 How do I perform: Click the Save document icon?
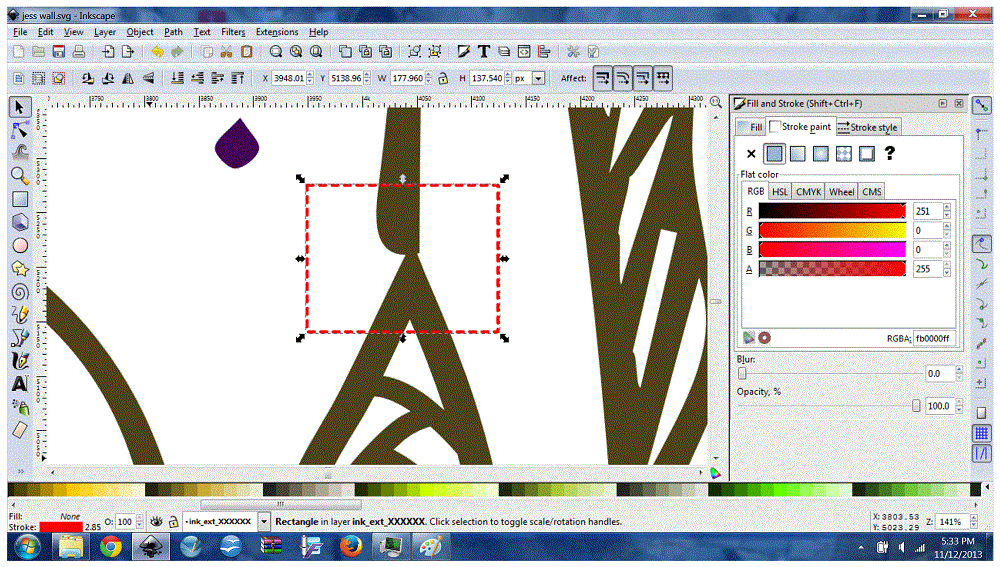point(59,52)
